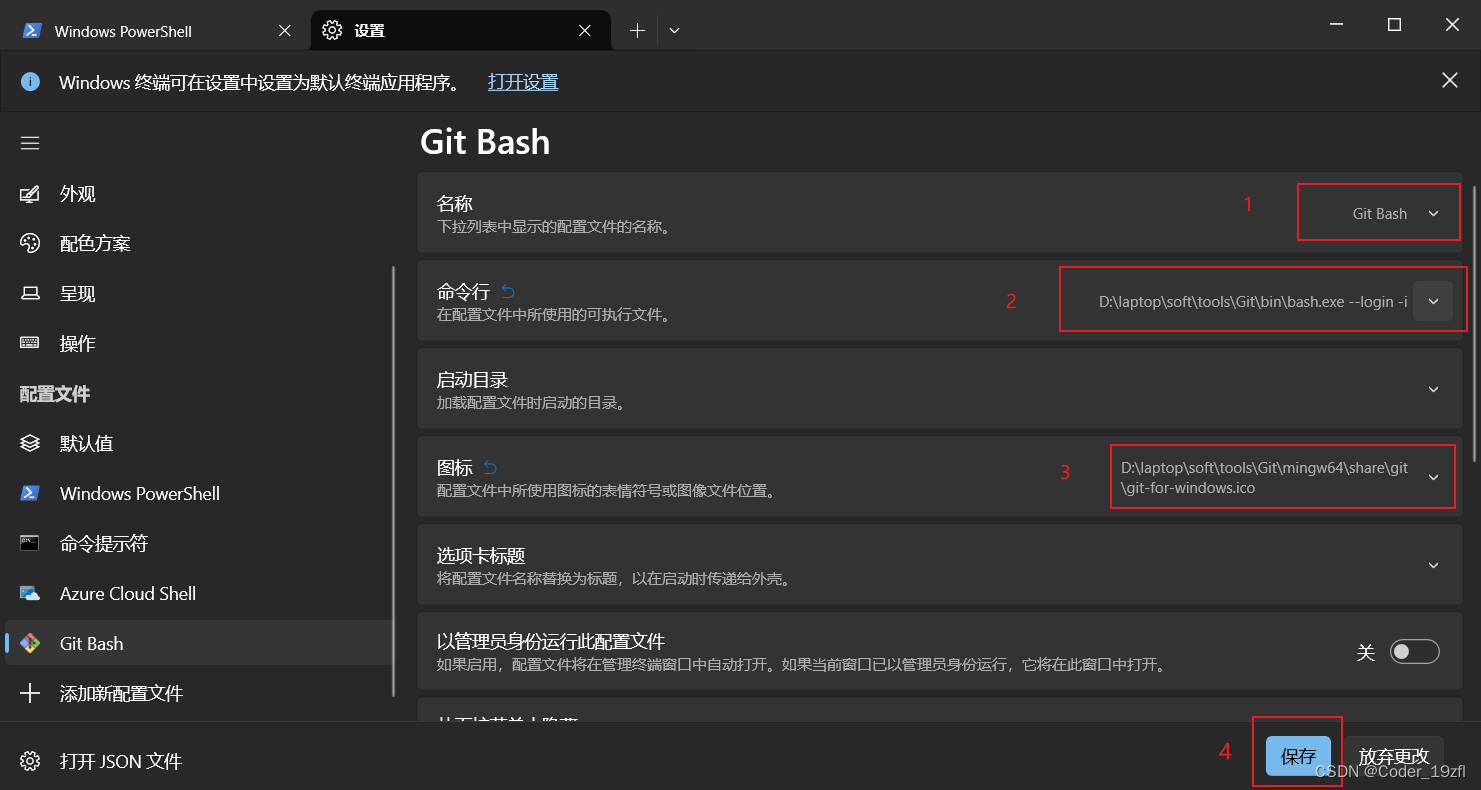1481x790 pixels.
Task: Click the gear icon for 打开 JSON 文件
Action: [30, 761]
